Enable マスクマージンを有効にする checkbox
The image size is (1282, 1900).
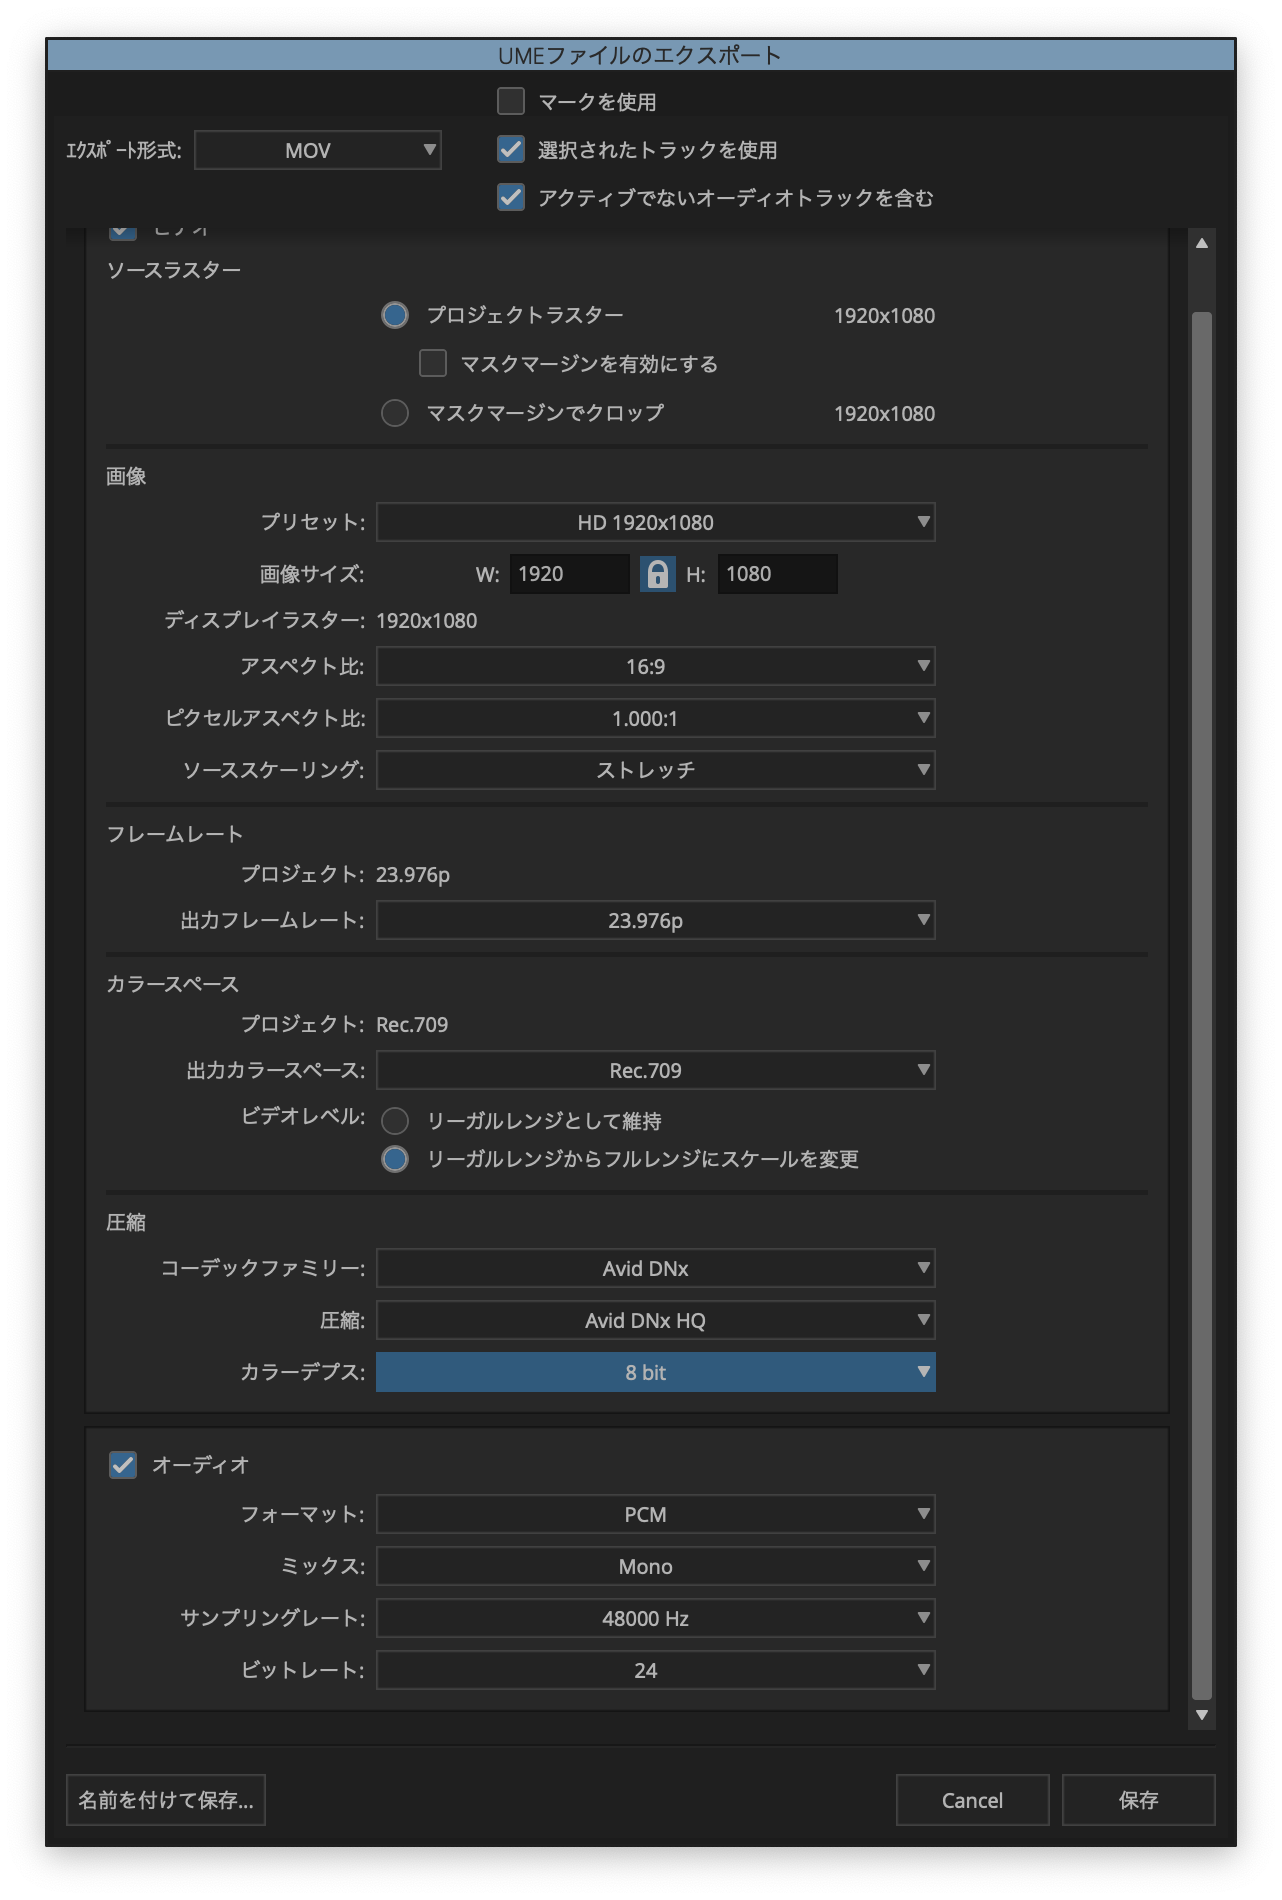click(x=433, y=363)
